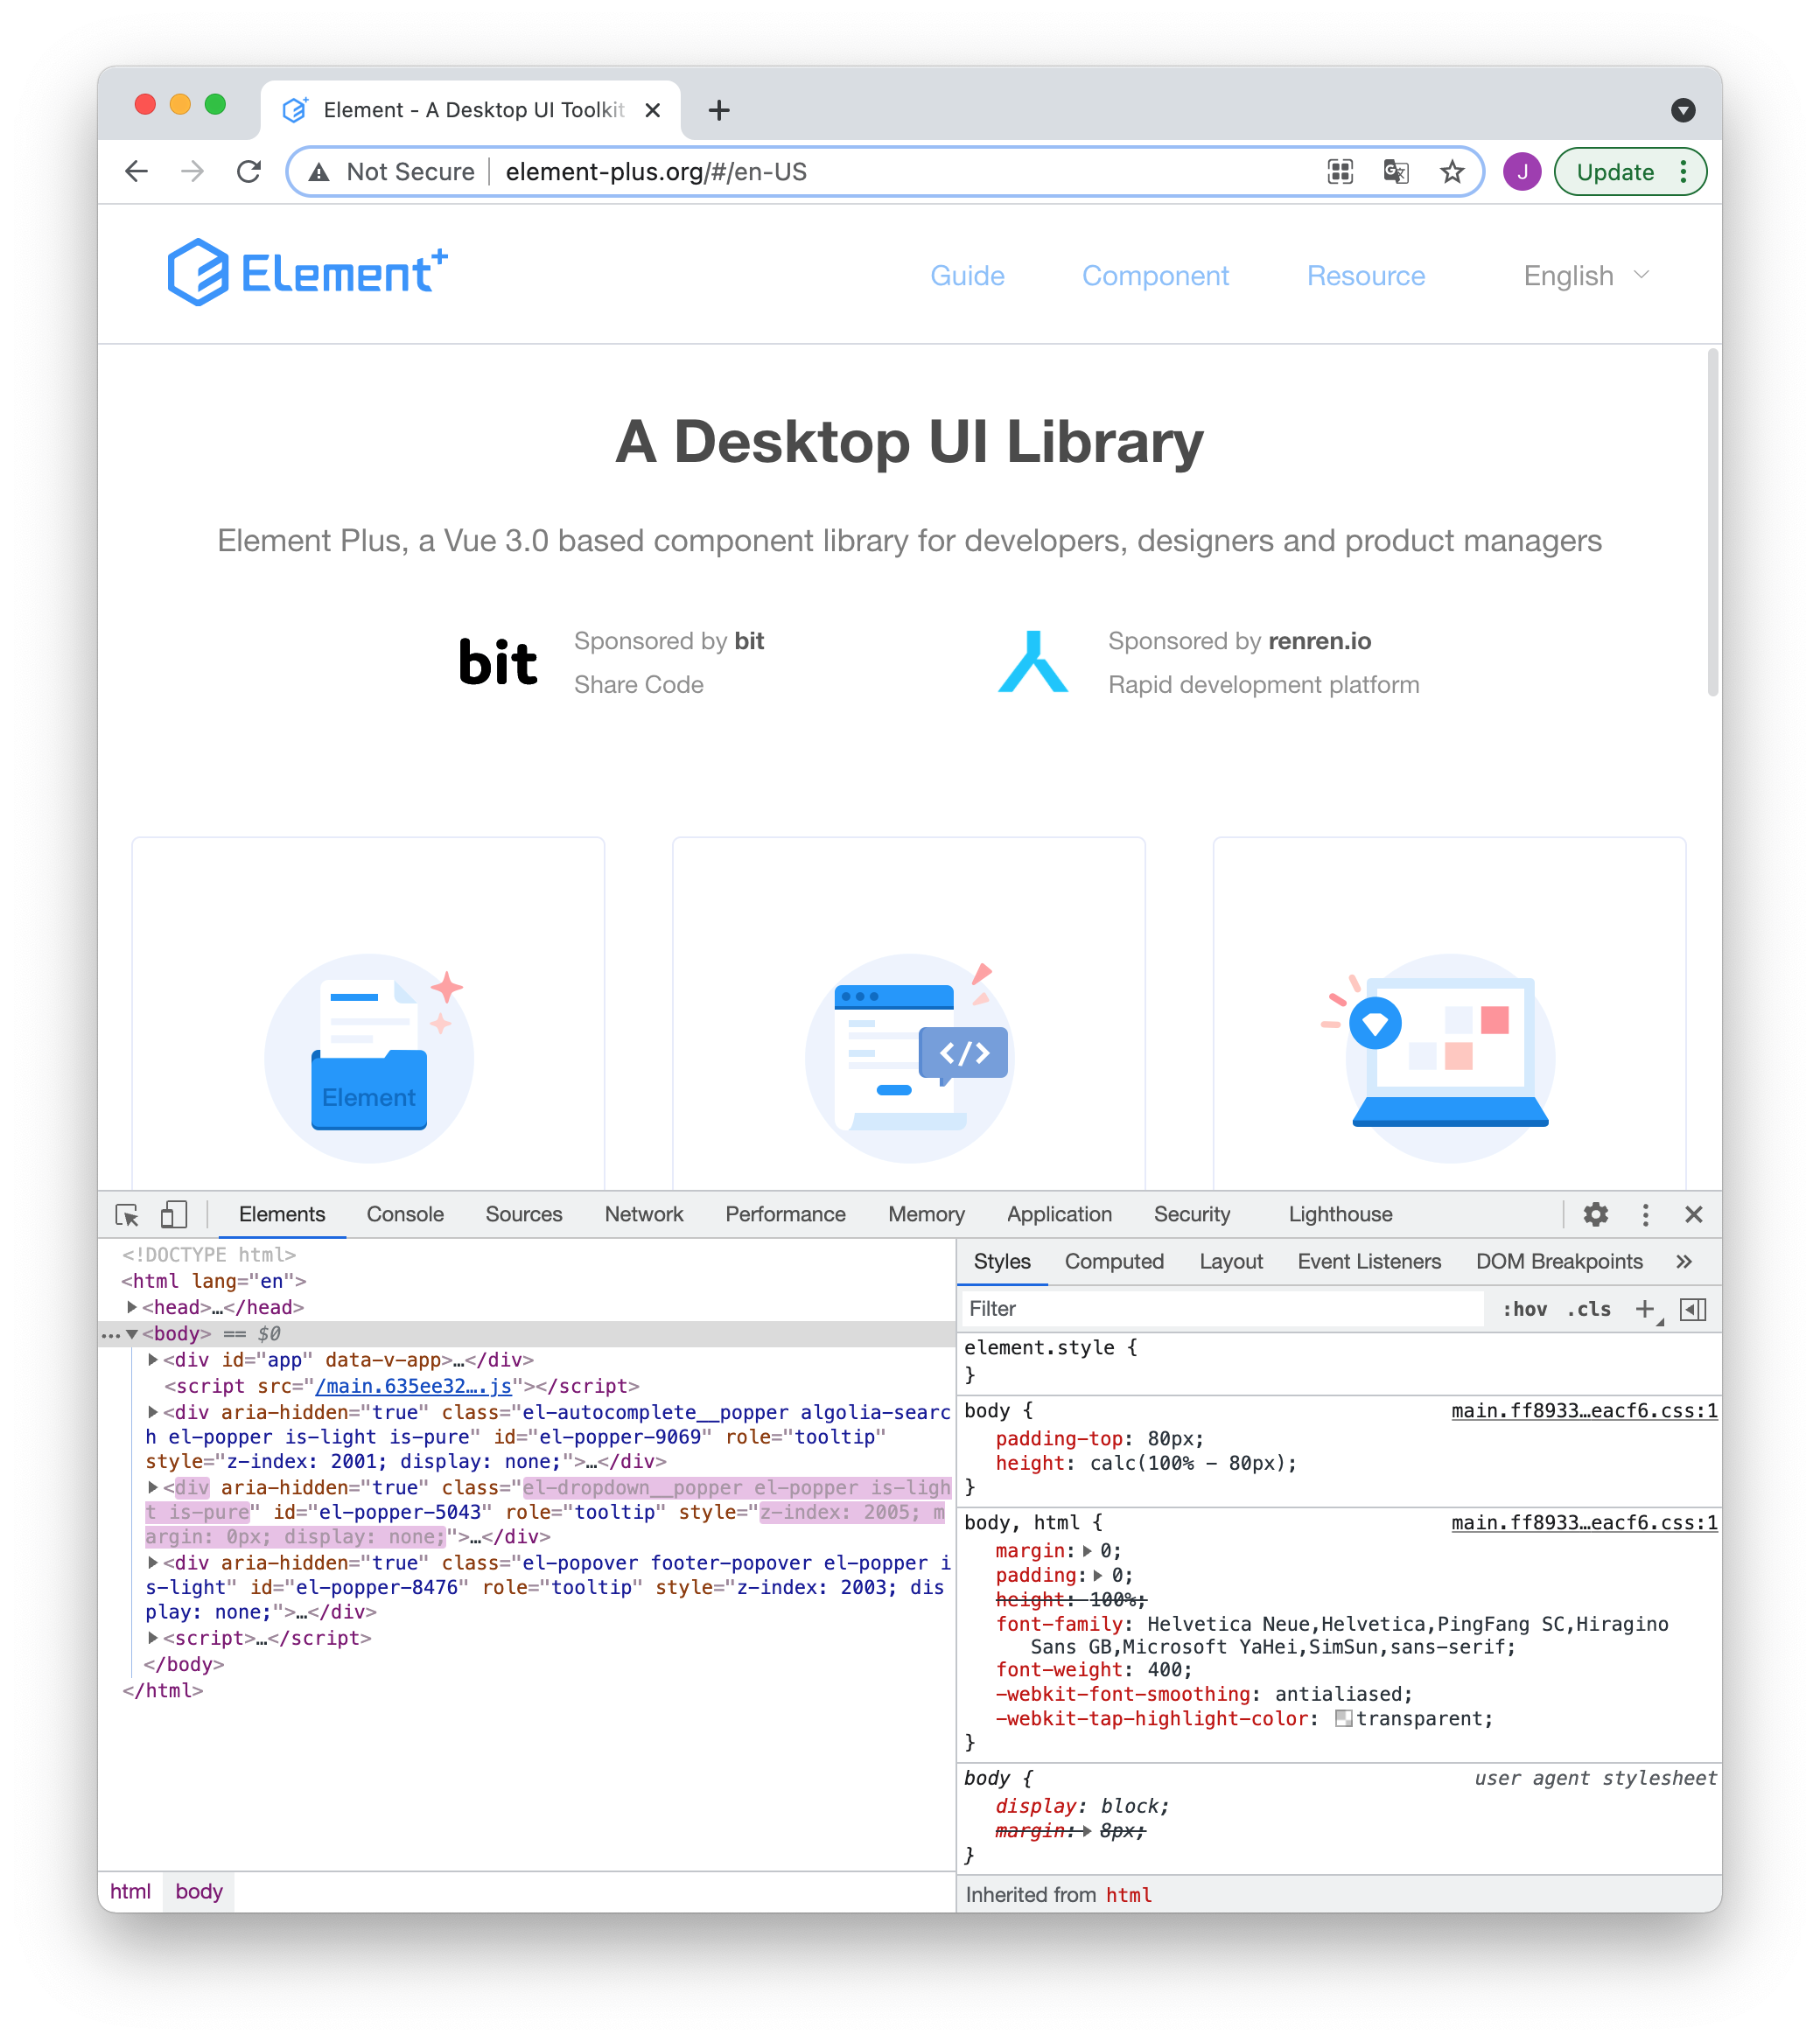Expand the head element in DOM tree
This screenshot has height=2042, width=1820.
coord(131,1306)
